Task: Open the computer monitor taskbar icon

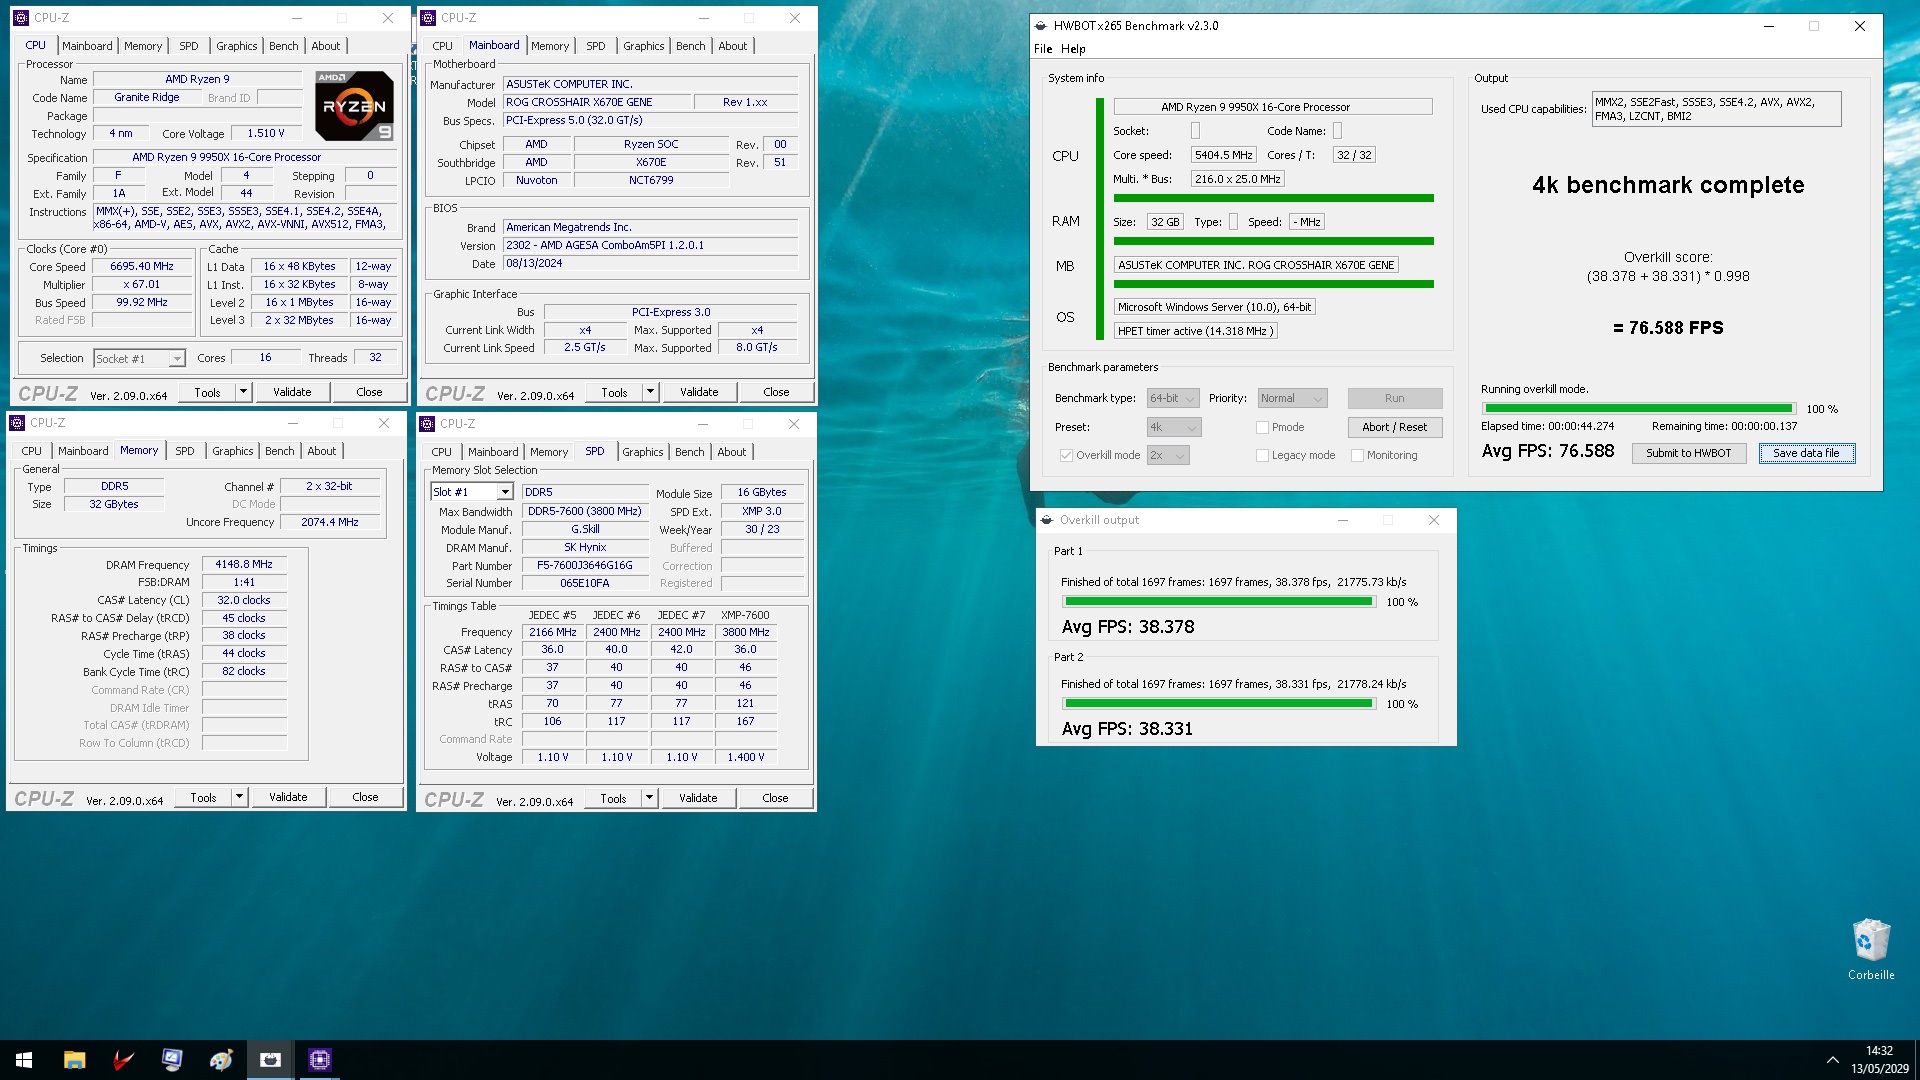Action: pyautogui.click(x=172, y=1060)
